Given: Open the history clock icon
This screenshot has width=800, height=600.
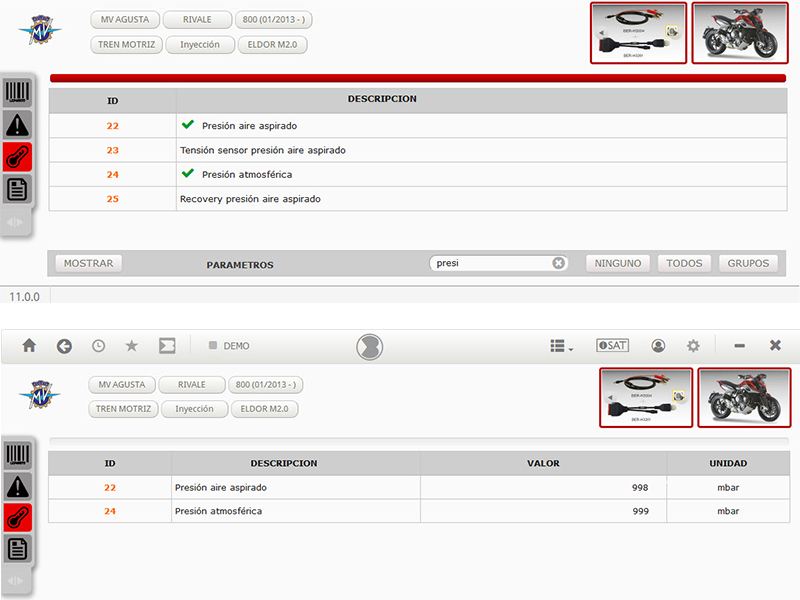Looking at the screenshot, I should (x=98, y=346).
